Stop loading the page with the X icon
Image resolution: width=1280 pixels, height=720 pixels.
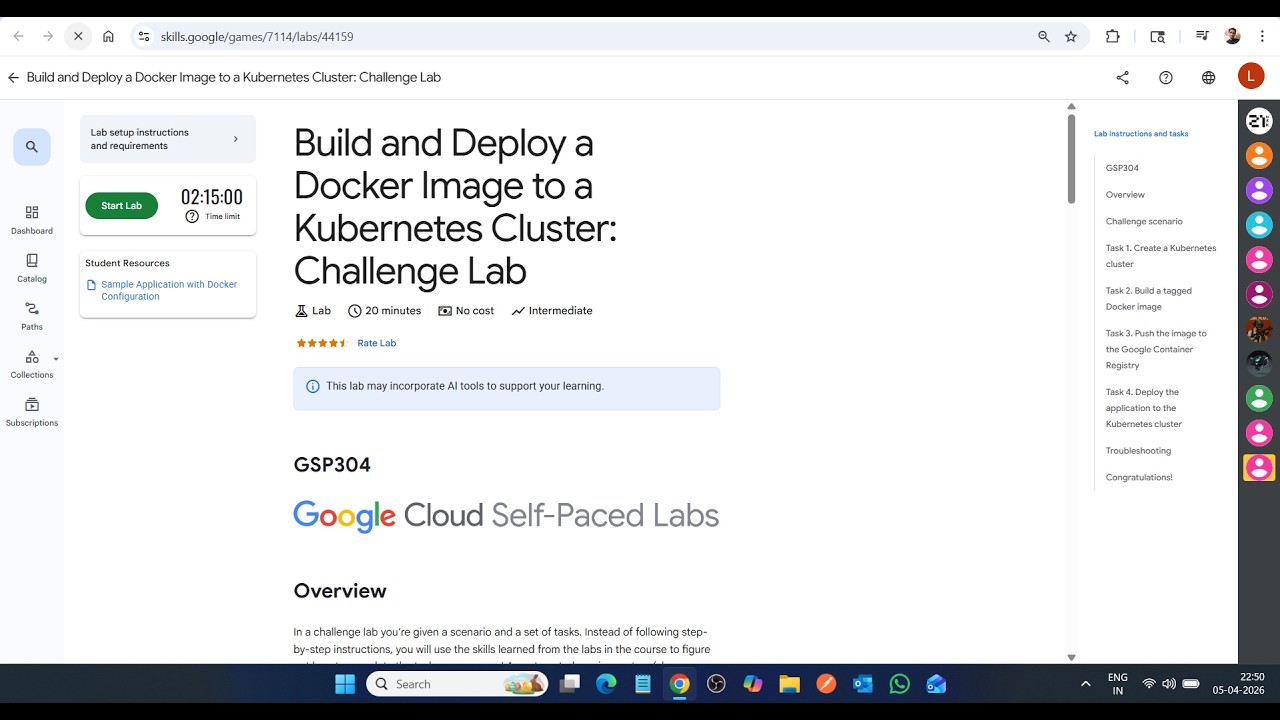click(78, 36)
